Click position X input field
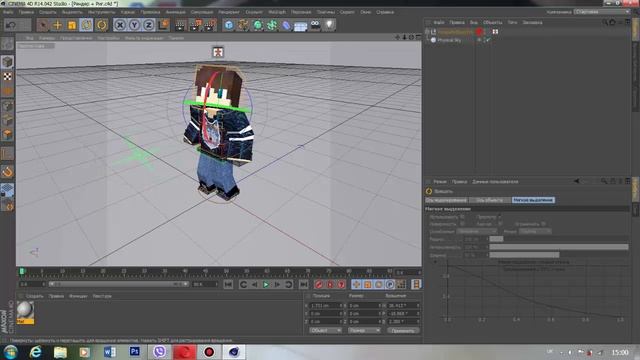640x360 pixels. tap(326, 305)
